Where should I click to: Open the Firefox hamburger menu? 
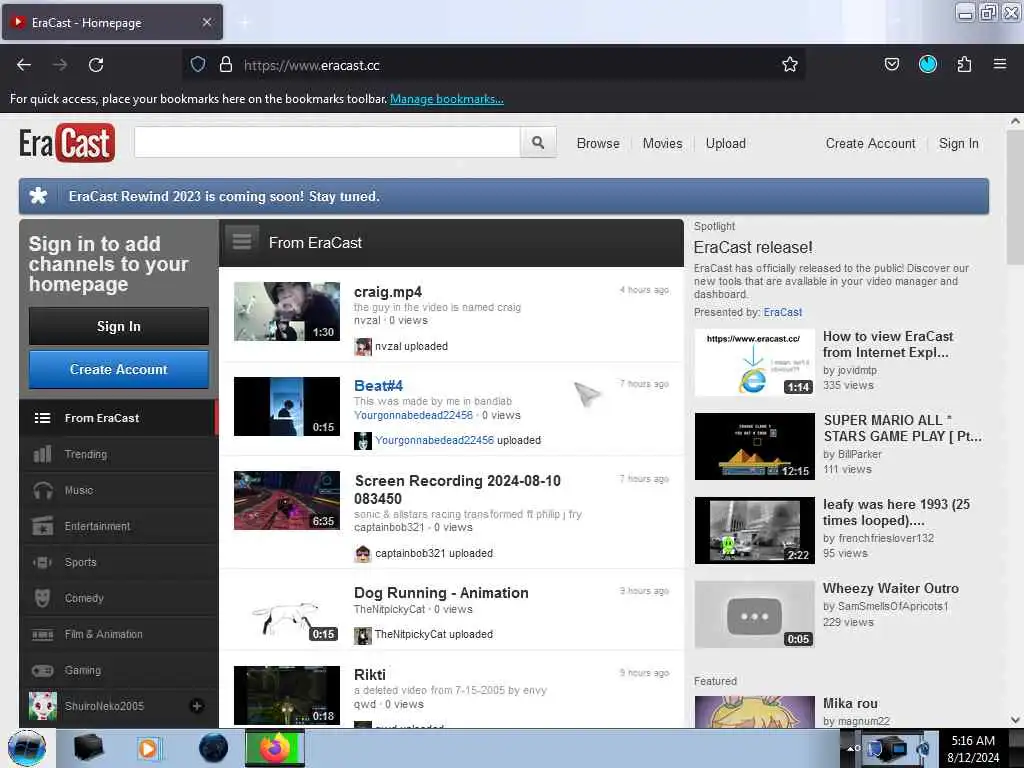tap(1000, 64)
